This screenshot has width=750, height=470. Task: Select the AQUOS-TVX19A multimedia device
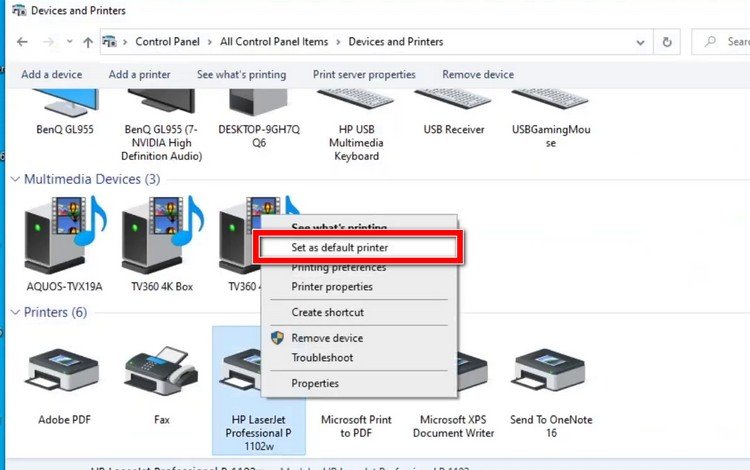[x=65, y=244]
